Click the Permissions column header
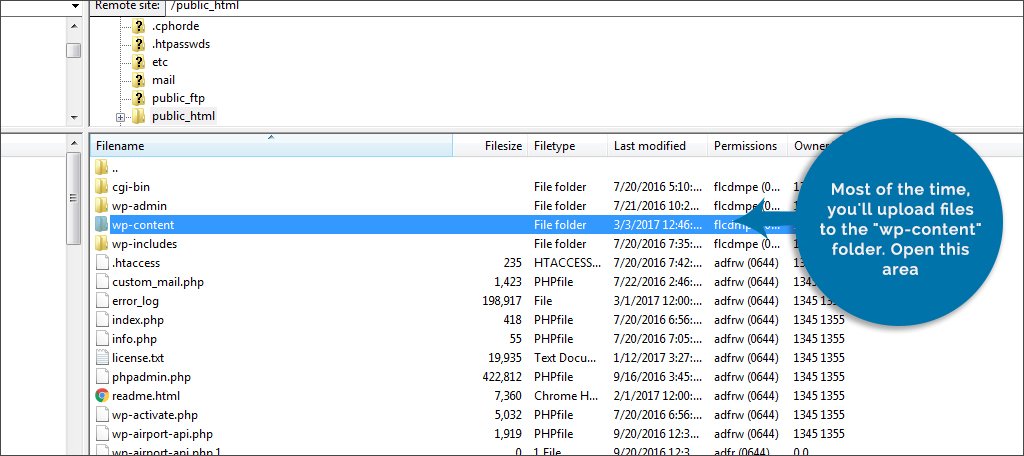1024x456 pixels. 746,146
